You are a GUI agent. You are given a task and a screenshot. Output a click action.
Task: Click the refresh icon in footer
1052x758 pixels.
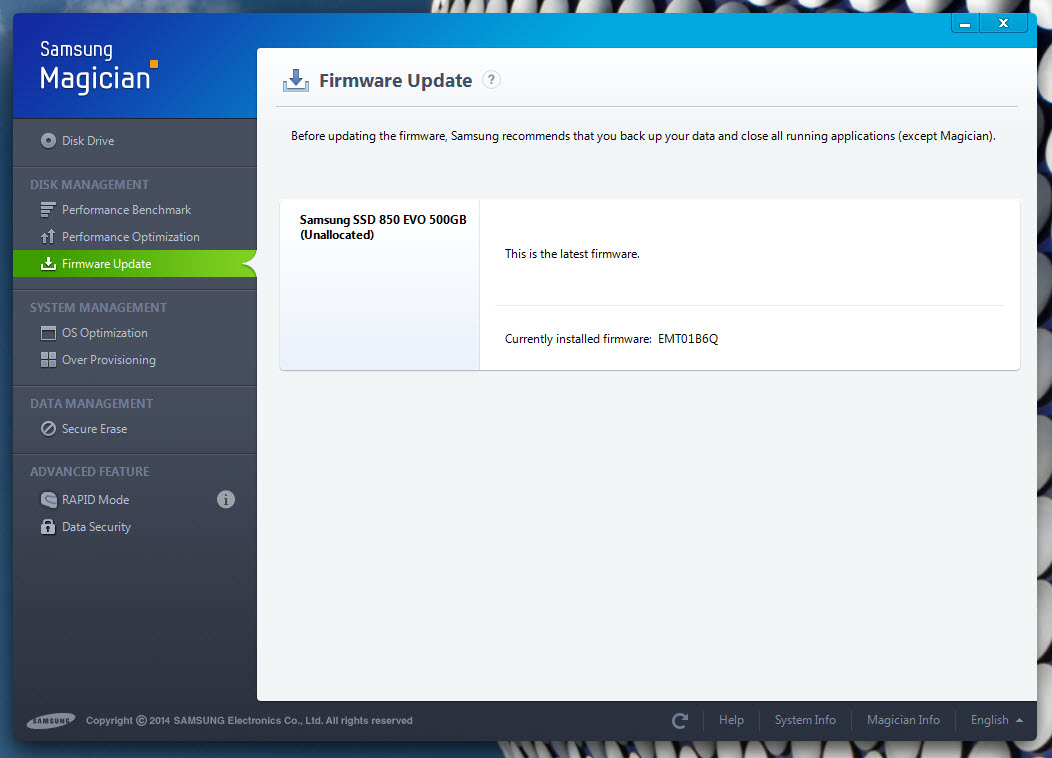tap(680, 720)
